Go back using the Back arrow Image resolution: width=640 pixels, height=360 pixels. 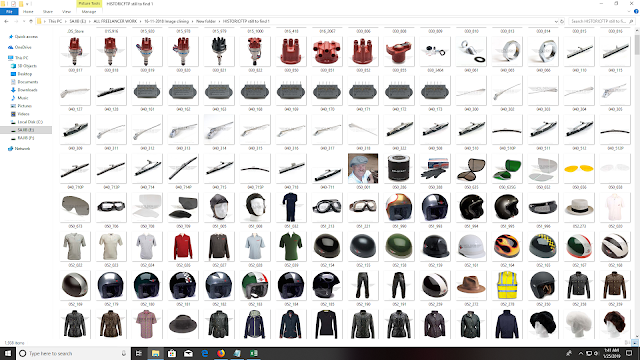(x=6, y=21)
